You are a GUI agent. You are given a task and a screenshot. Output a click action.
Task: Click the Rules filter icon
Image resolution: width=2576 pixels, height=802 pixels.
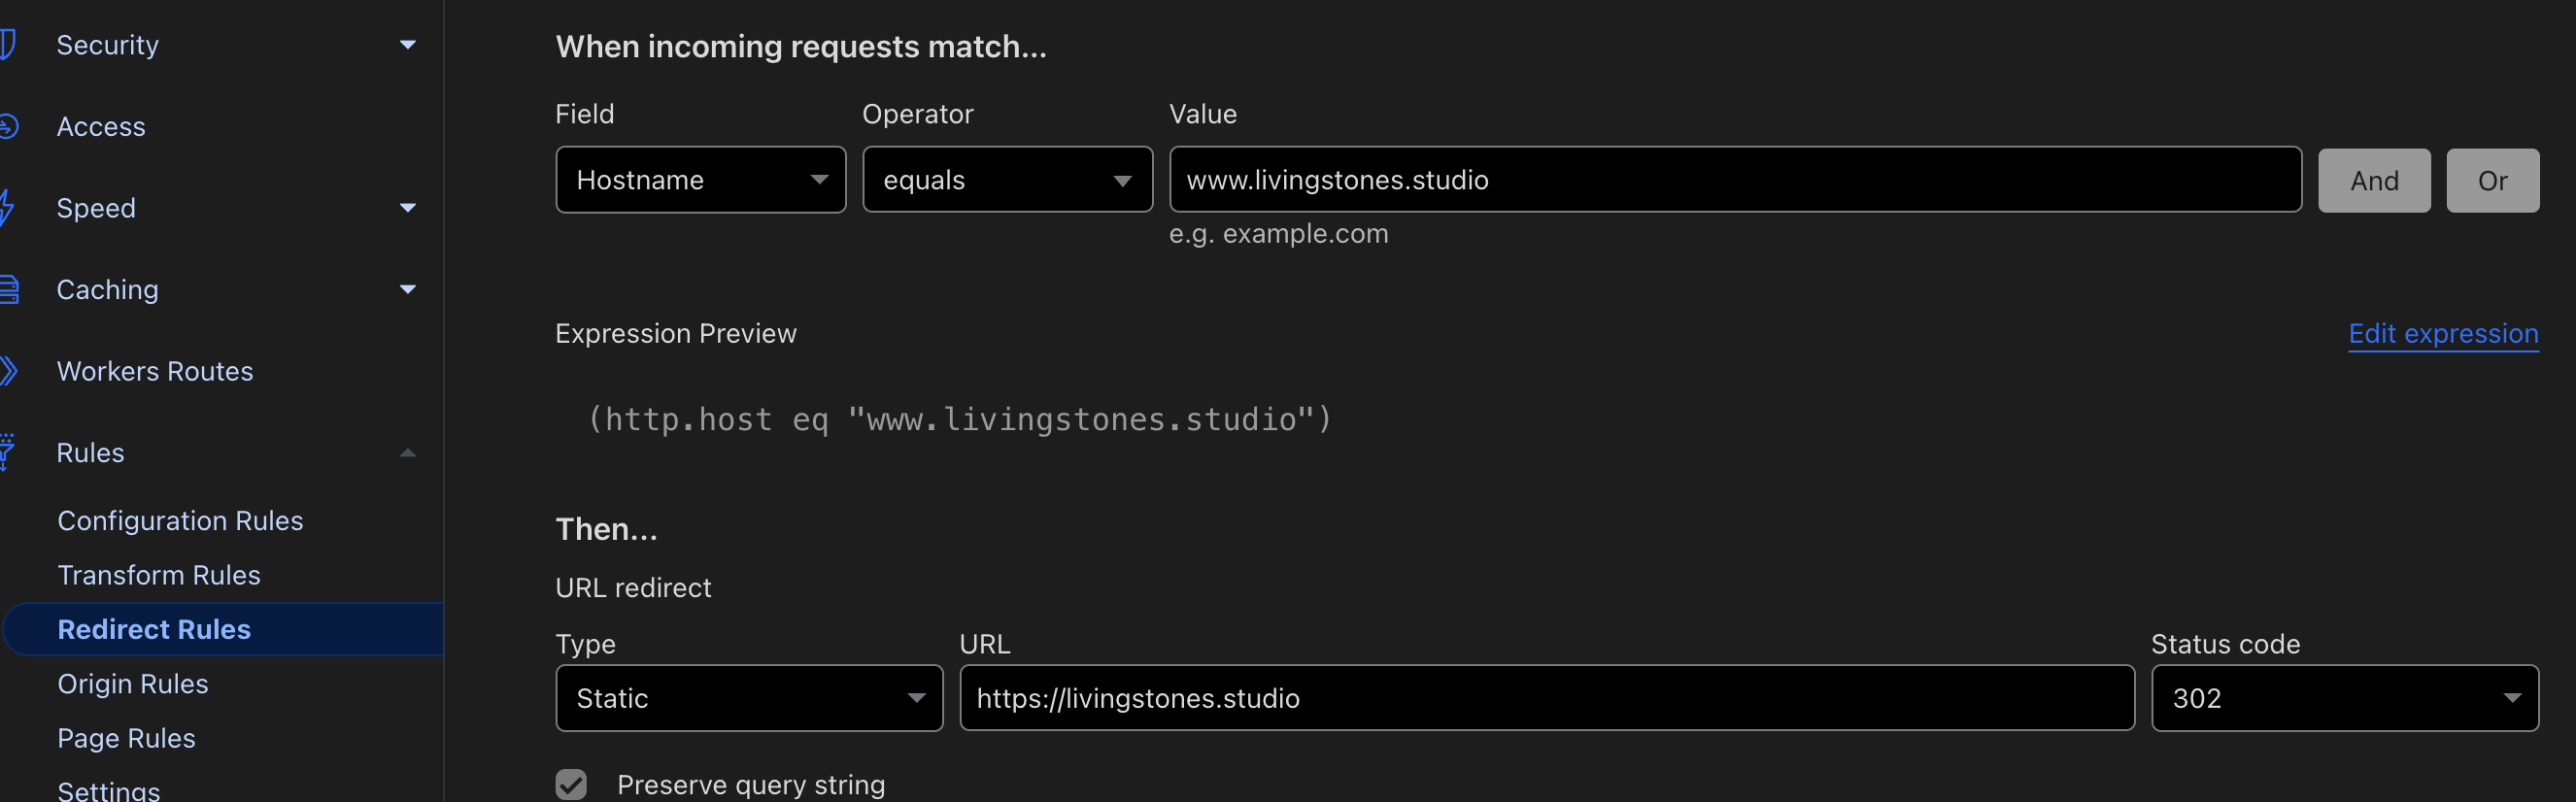6,452
